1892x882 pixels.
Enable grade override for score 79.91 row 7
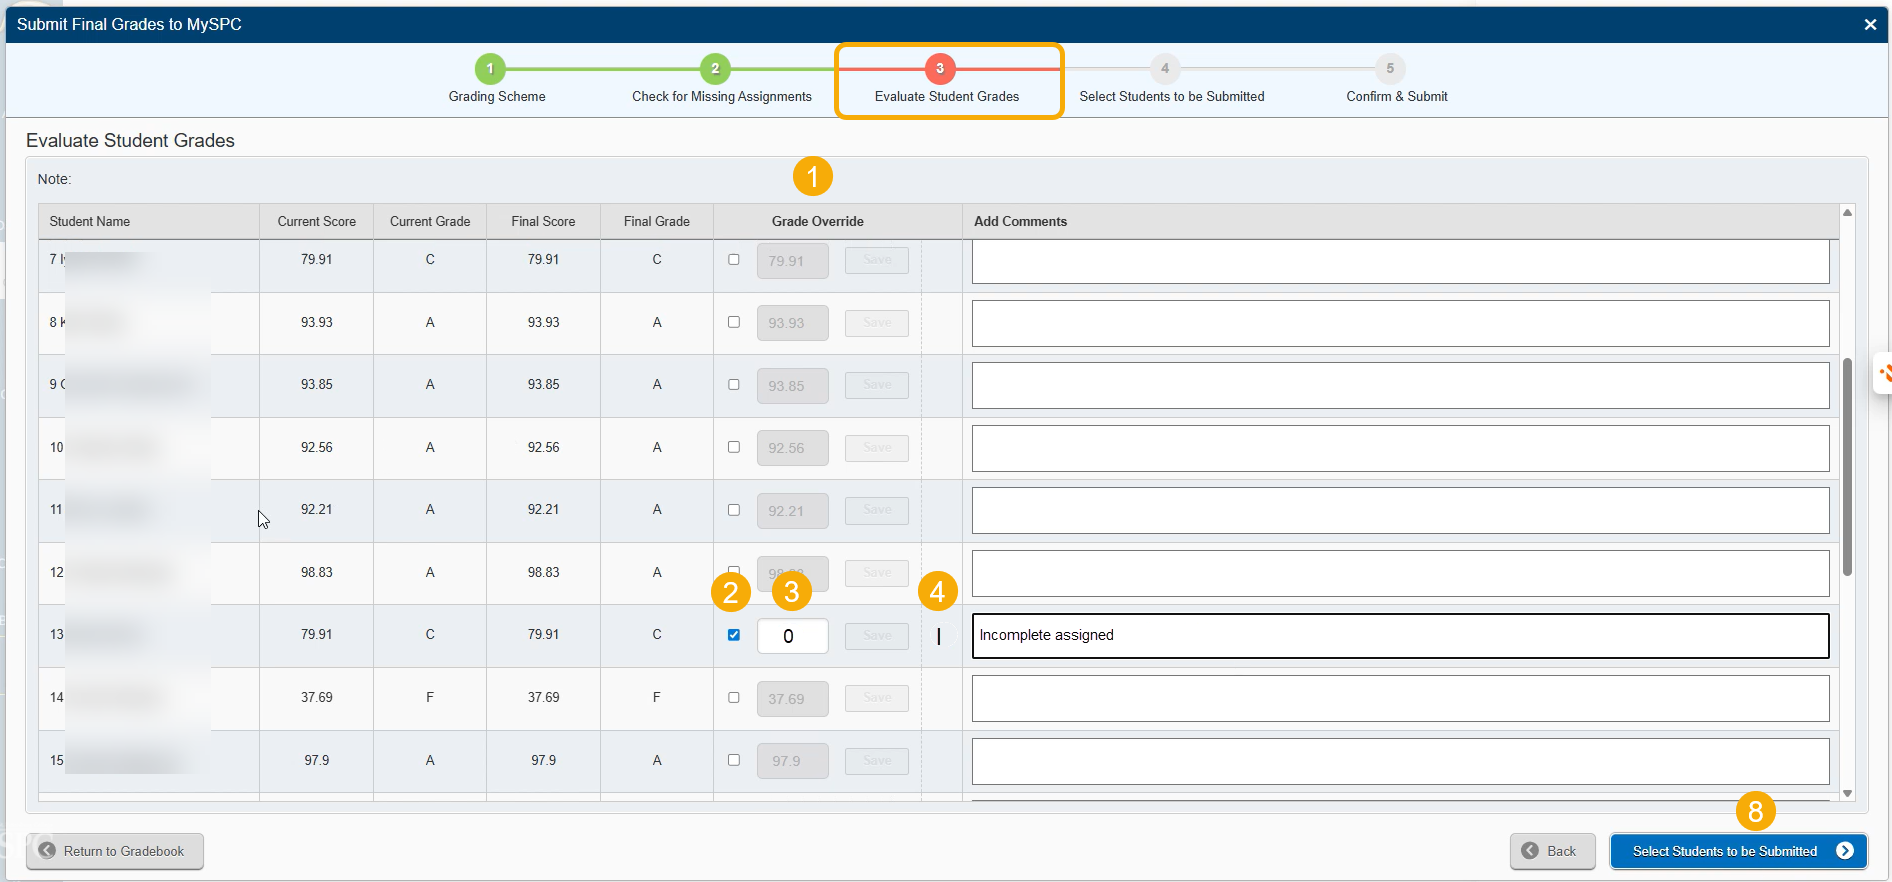[x=734, y=259]
